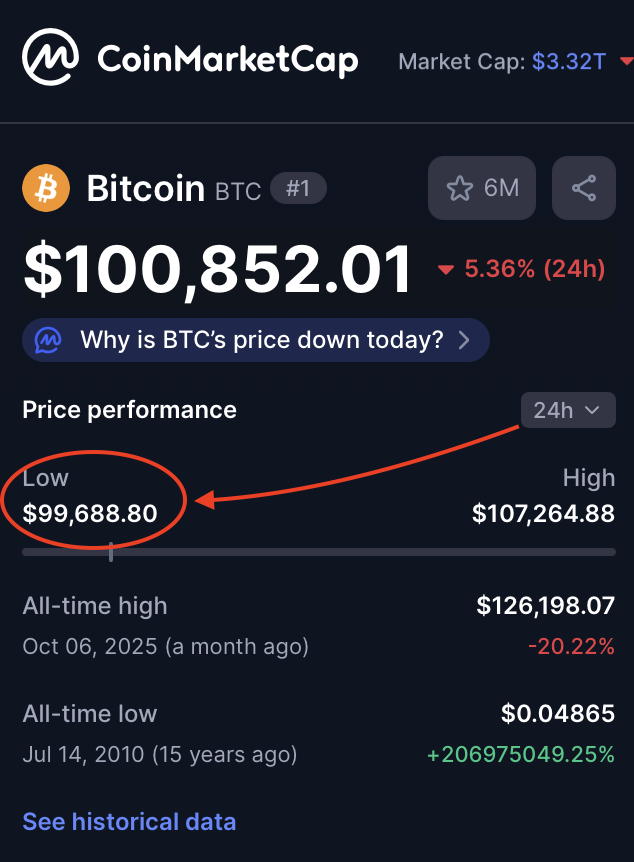Open See historical data link

point(129,822)
